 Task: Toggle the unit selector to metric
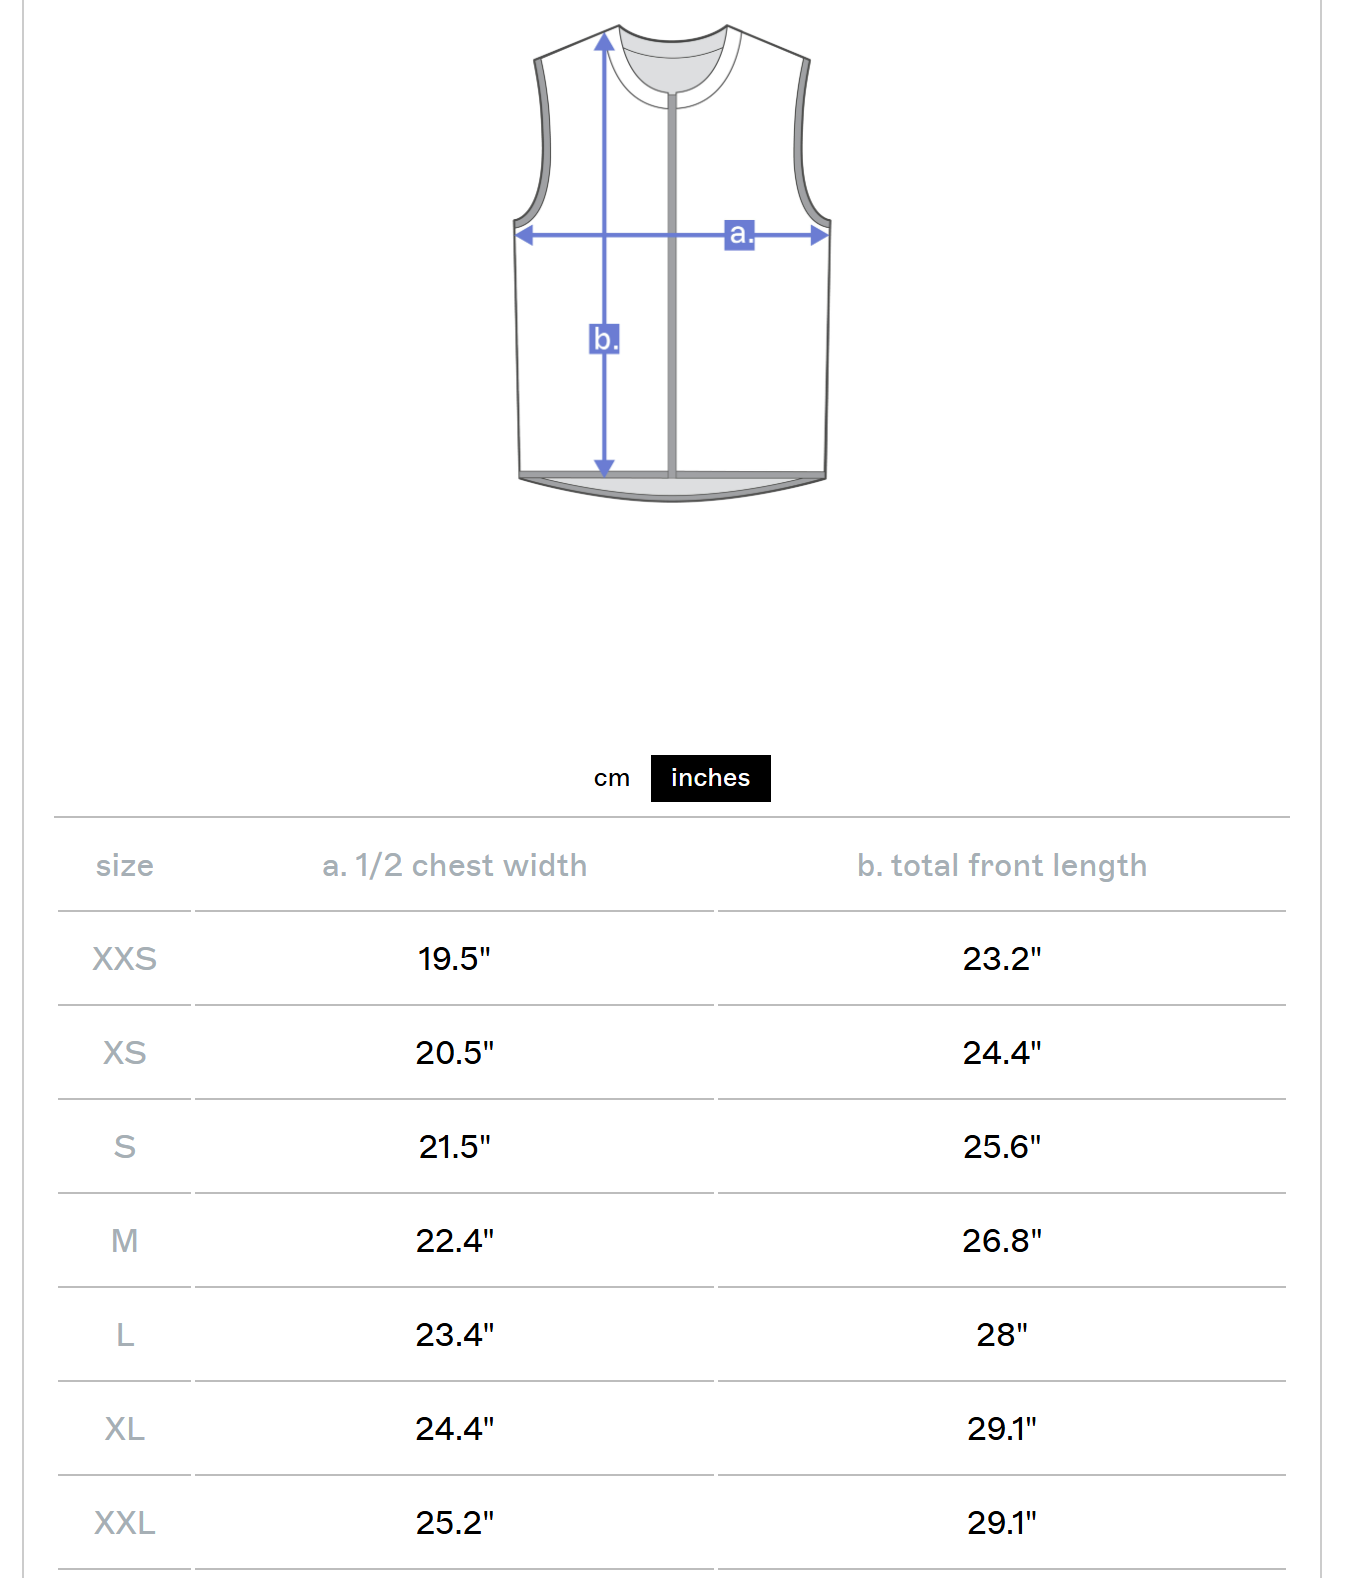[612, 777]
